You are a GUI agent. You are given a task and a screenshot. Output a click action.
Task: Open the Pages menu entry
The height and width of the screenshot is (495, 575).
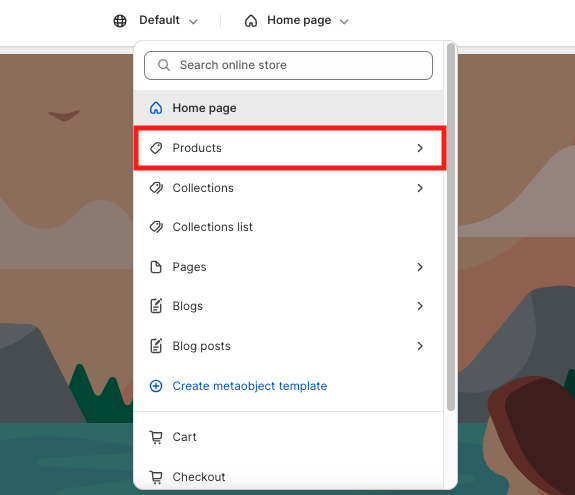pyautogui.click(x=288, y=267)
